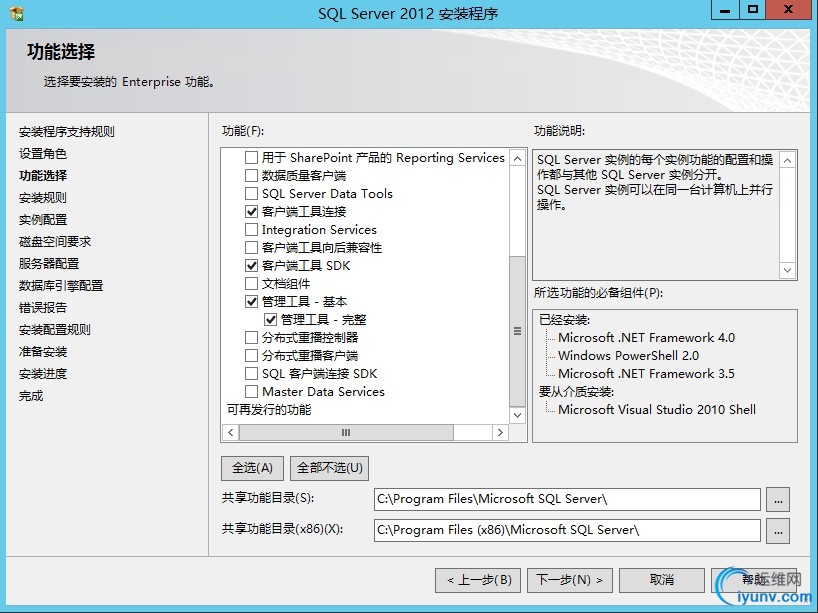Check the 分布式重播控制器 option
This screenshot has height=613, width=818.
(251, 338)
